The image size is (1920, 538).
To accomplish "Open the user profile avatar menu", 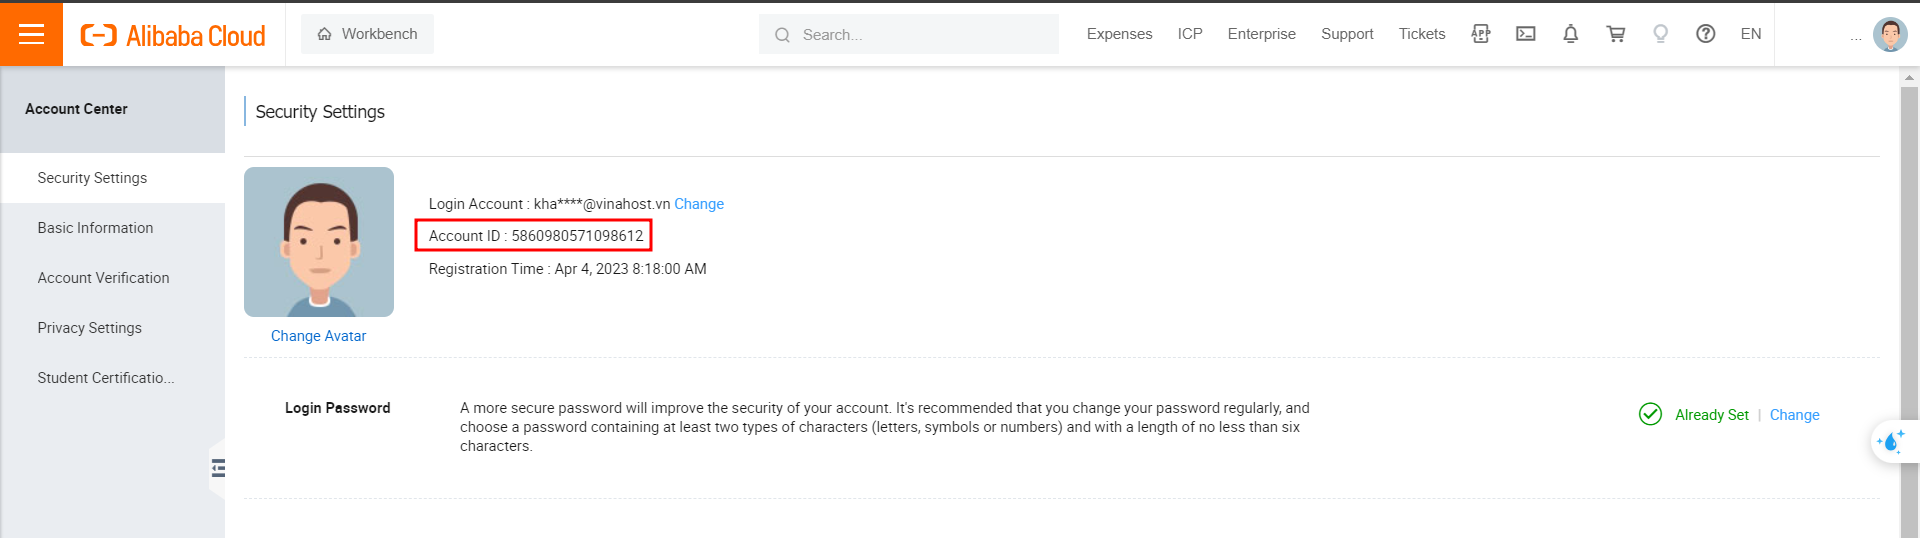I will 1889,34.
